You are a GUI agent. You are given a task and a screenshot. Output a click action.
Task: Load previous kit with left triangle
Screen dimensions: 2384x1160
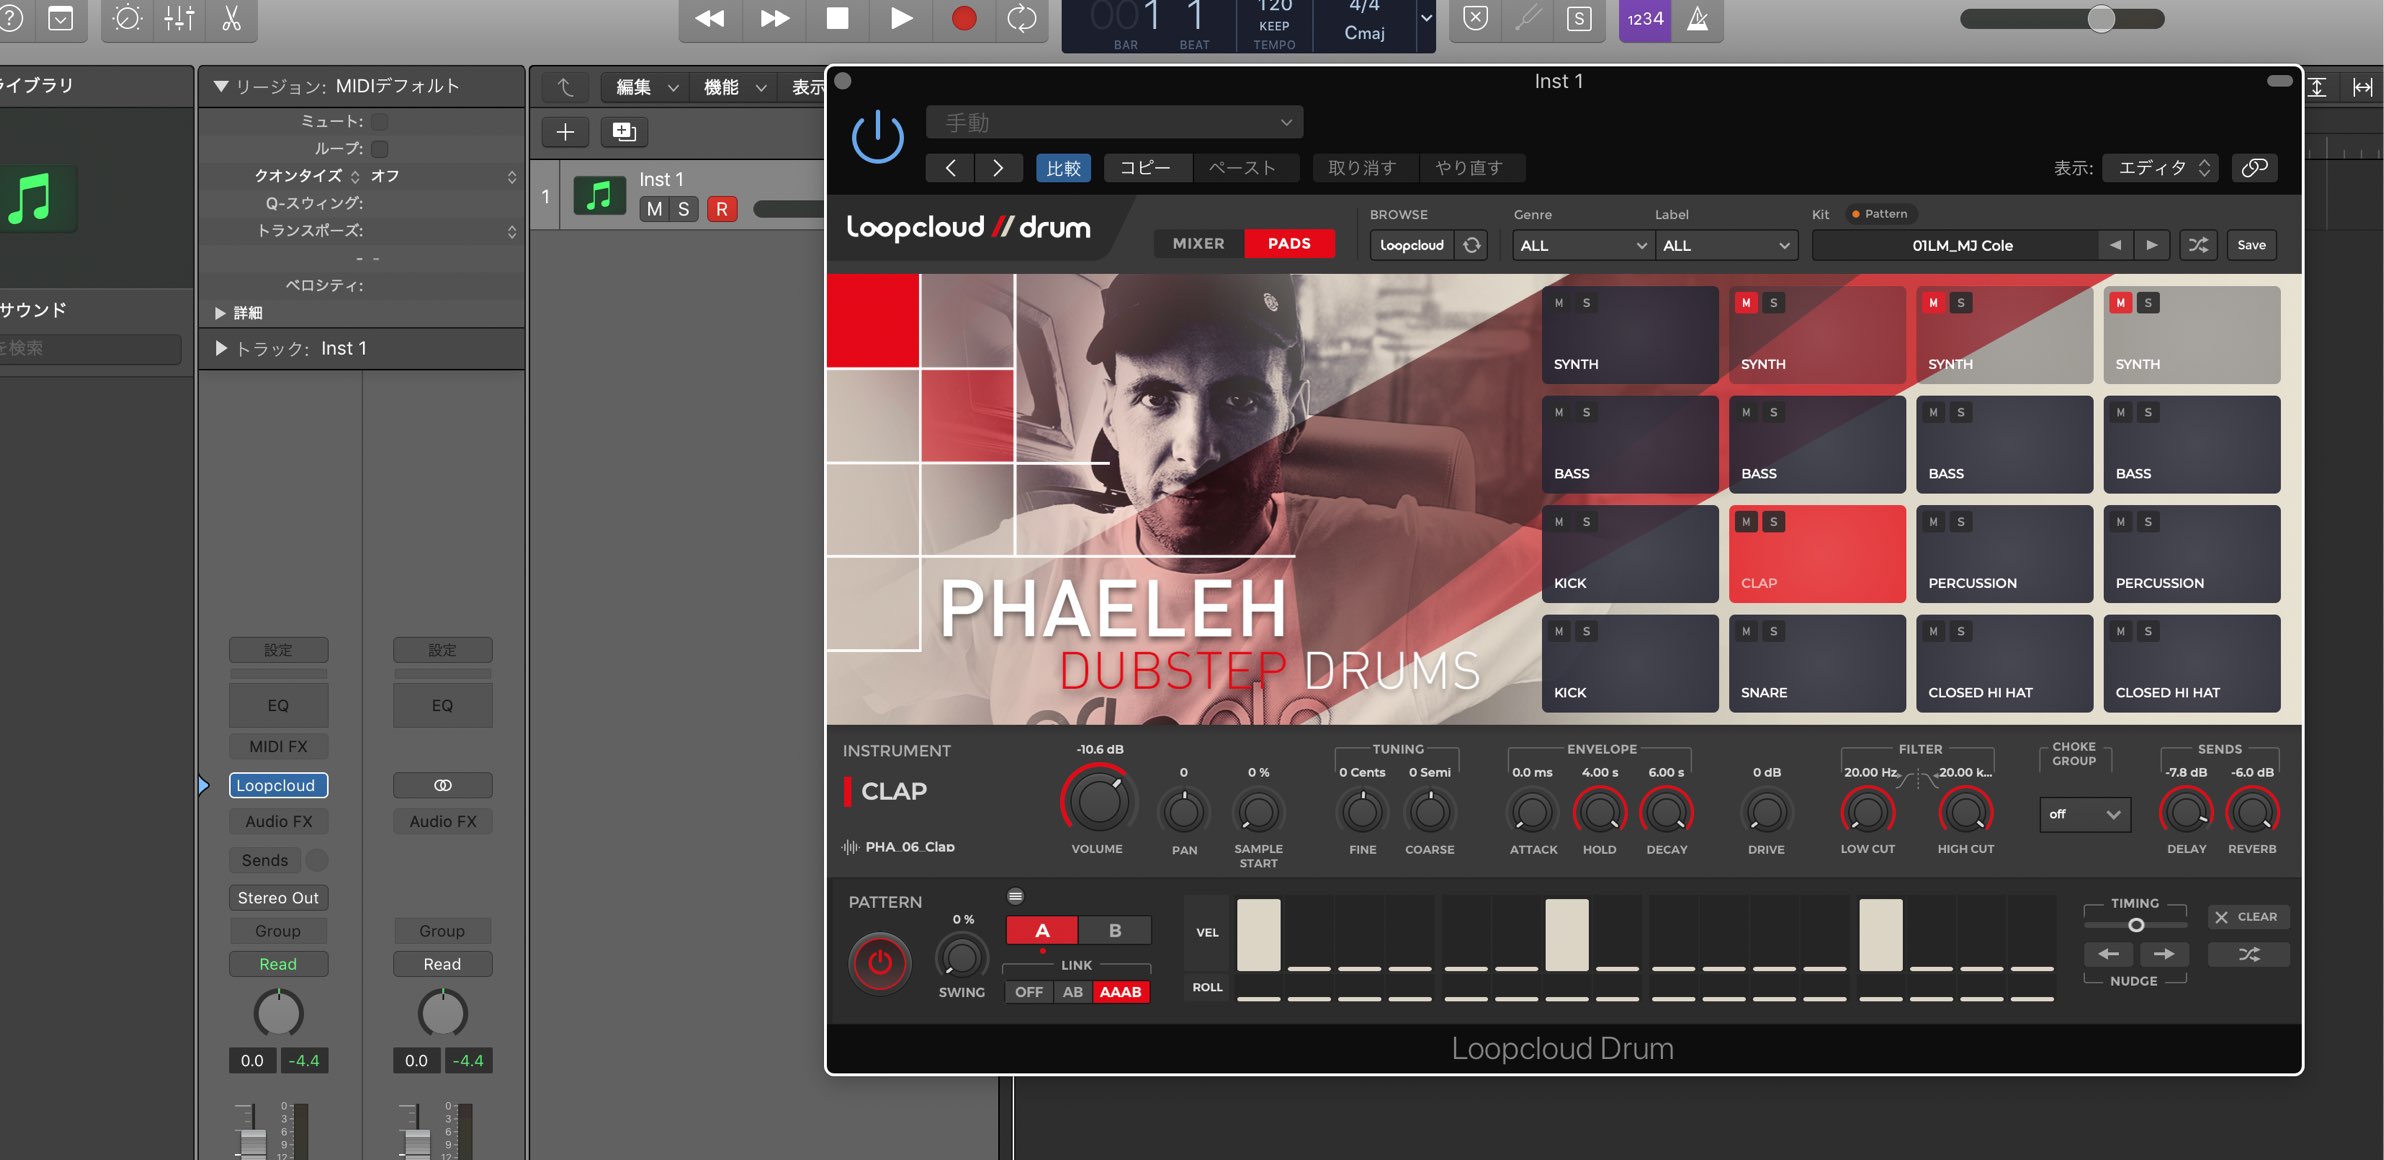[x=2115, y=245]
